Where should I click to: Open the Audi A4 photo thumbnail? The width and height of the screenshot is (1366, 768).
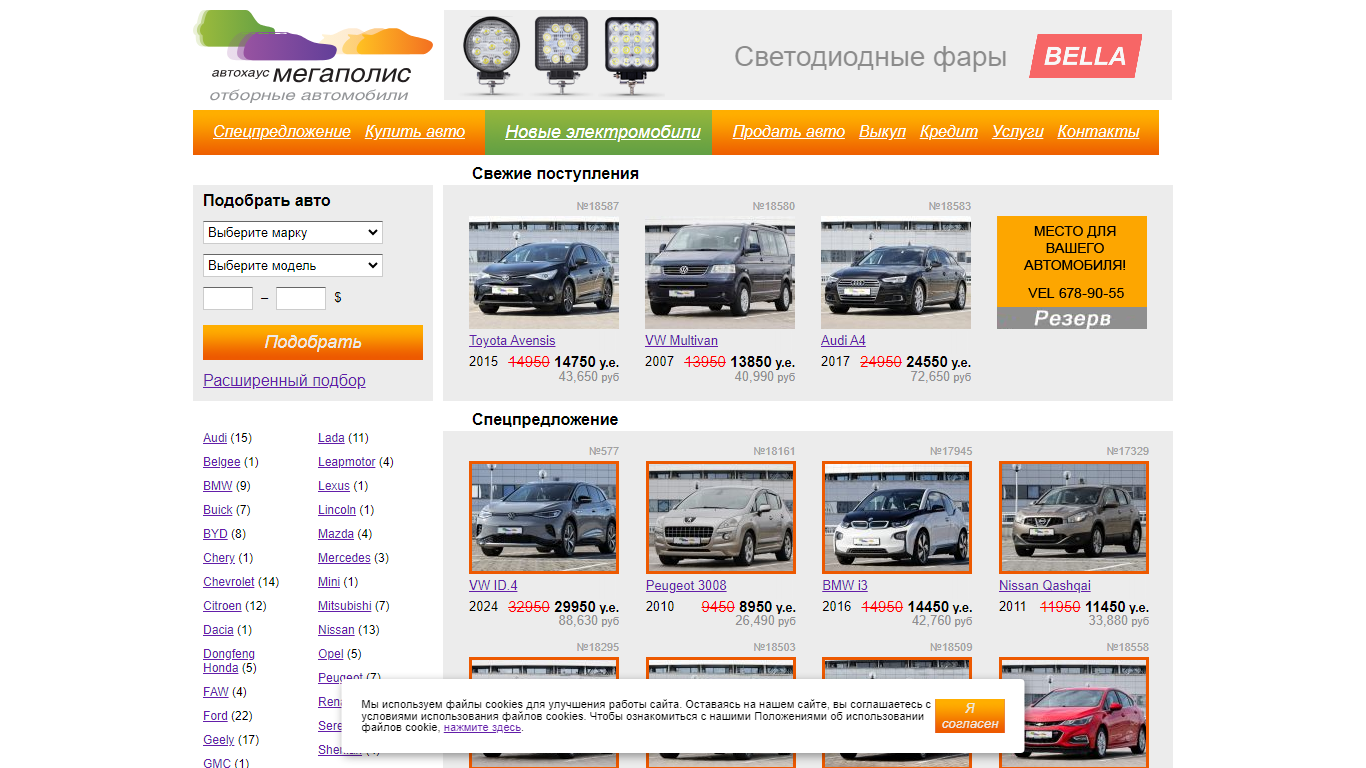coord(896,273)
